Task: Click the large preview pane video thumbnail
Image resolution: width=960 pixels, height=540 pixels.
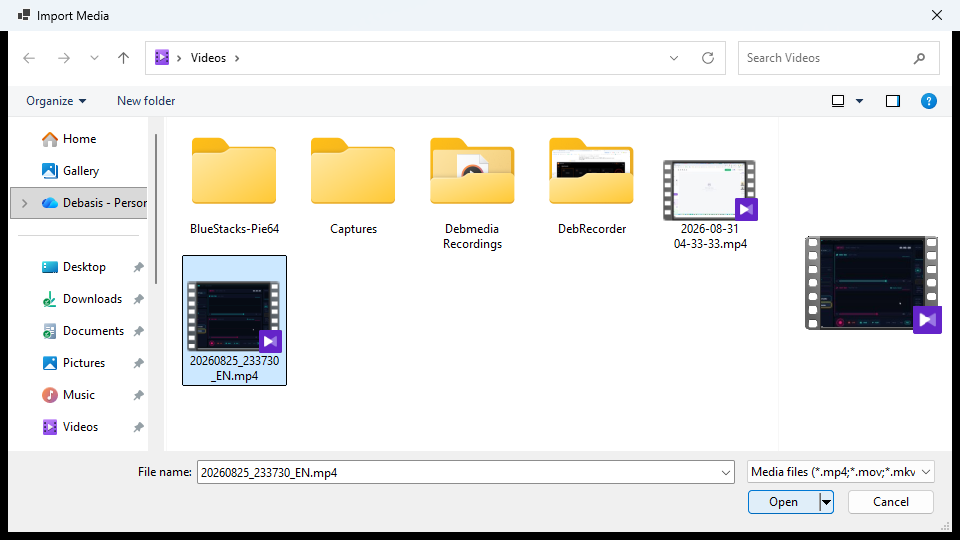Action: tap(872, 284)
